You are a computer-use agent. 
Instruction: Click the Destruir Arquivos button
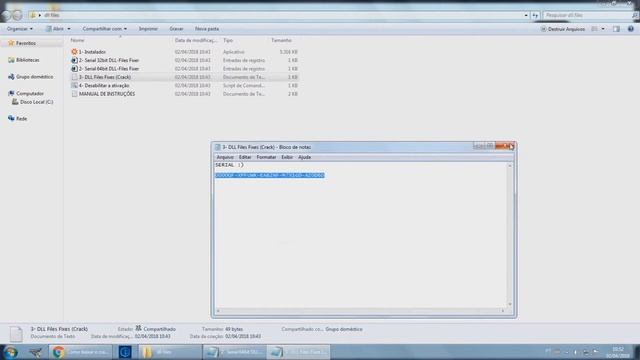[x=562, y=29]
